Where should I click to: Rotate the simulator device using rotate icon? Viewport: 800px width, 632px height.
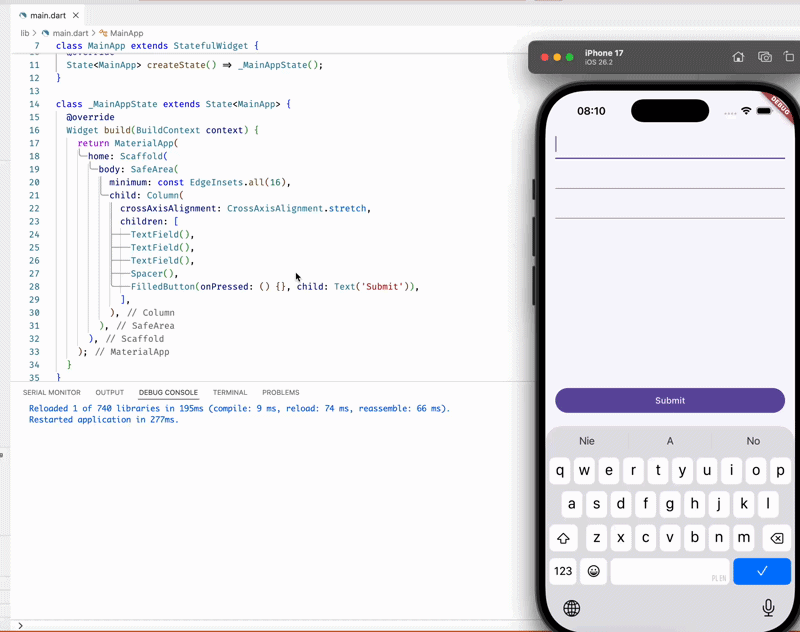tap(789, 57)
